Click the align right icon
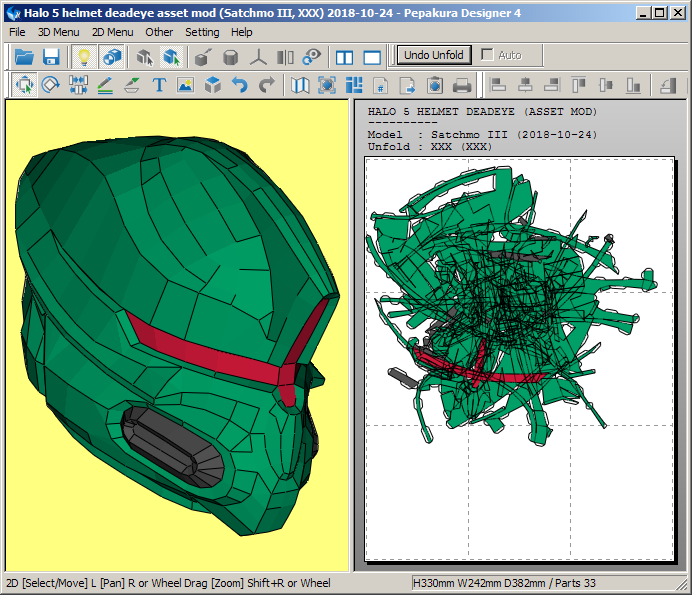The width and height of the screenshot is (692, 595). point(552,84)
